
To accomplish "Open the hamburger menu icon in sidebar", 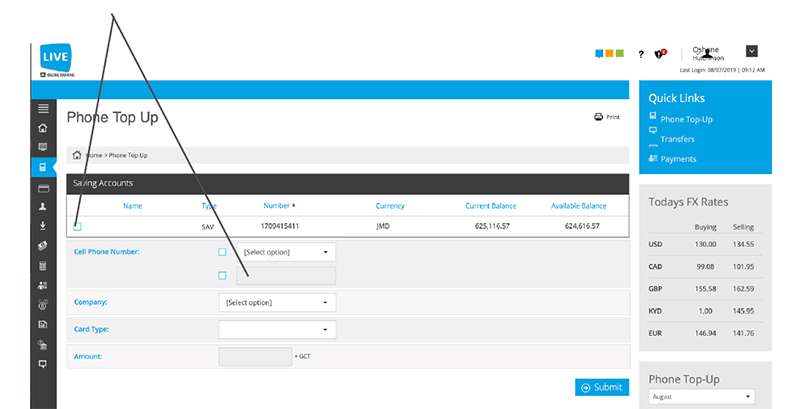I will point(43,108).
